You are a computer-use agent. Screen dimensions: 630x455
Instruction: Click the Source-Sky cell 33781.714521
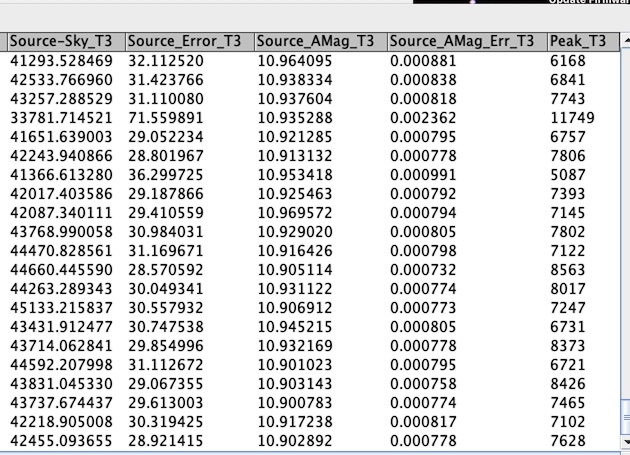[60, 117]
